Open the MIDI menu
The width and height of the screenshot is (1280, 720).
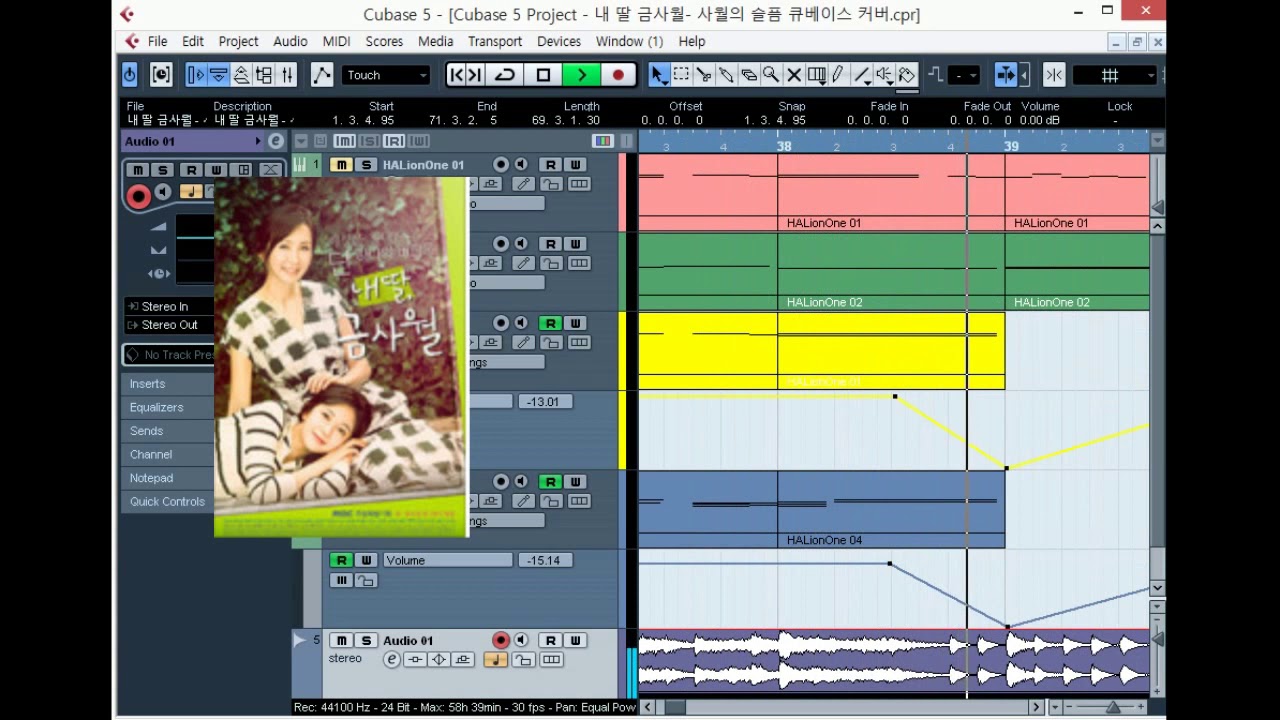coord(336,41)
